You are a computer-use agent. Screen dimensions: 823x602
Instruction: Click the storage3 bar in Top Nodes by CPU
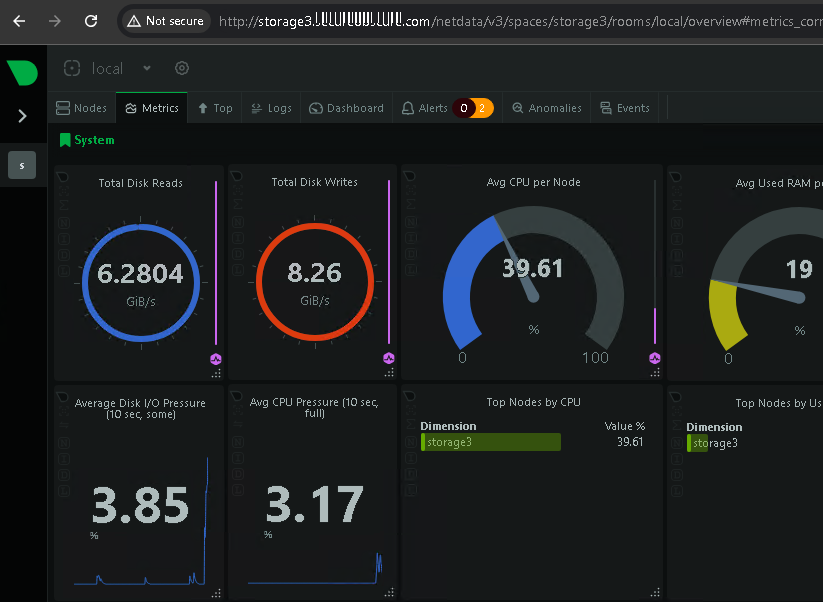(491, 442)
